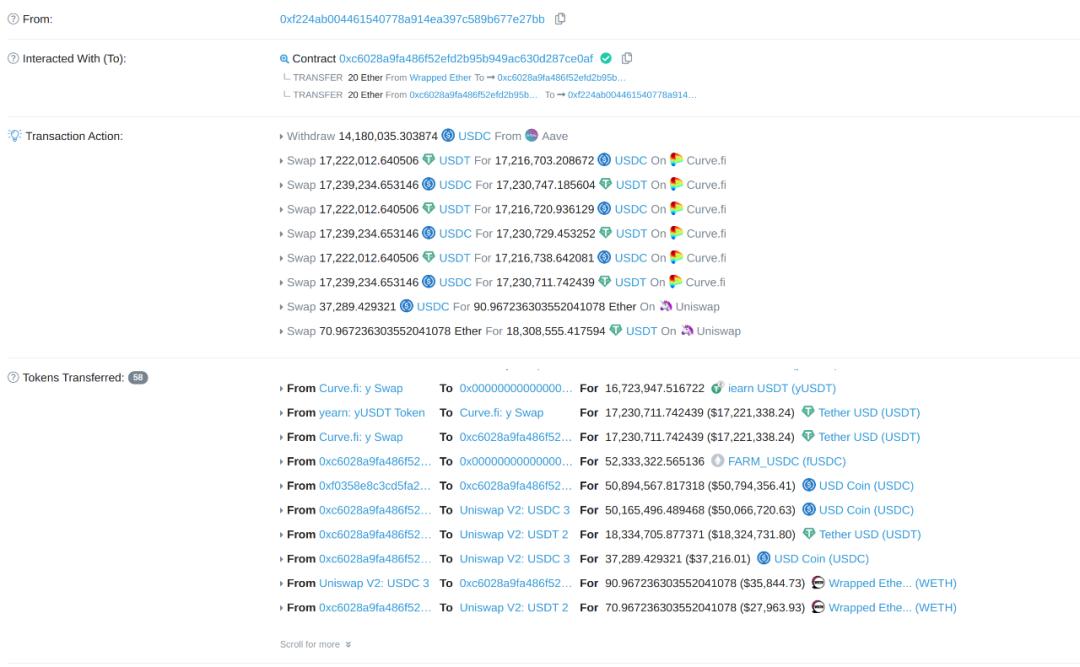
Task: Expand the swap row for 17,216,720.936129 USDC
Action: click(281, 209)
